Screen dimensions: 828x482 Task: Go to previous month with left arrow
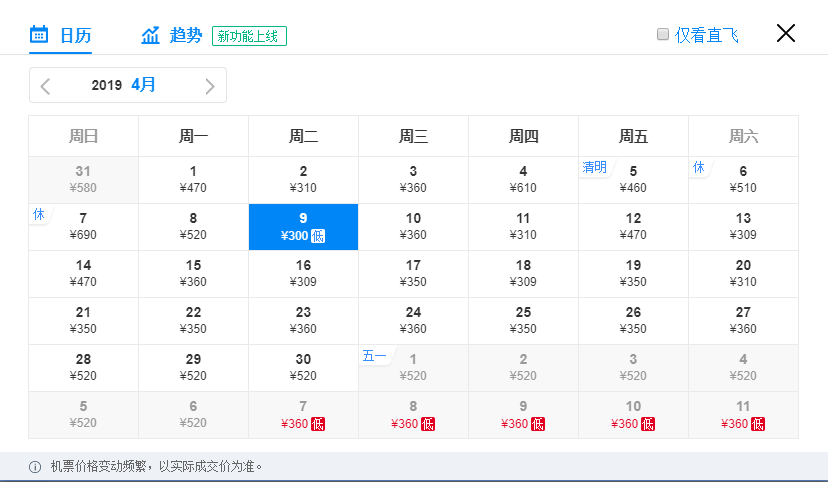(45, 86)
